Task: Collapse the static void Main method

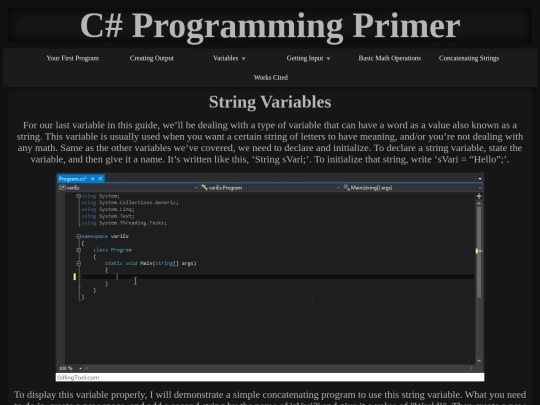Action: coord(79,263)
